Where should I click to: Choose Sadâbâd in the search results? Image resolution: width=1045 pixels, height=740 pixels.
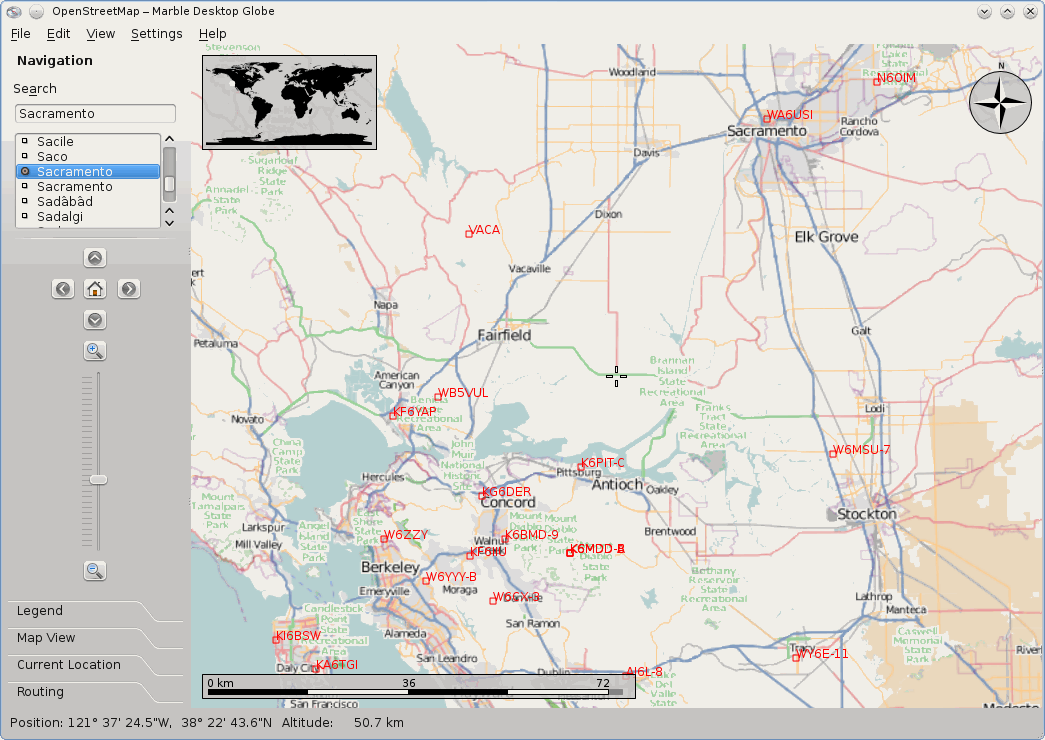tap(88, 201)
